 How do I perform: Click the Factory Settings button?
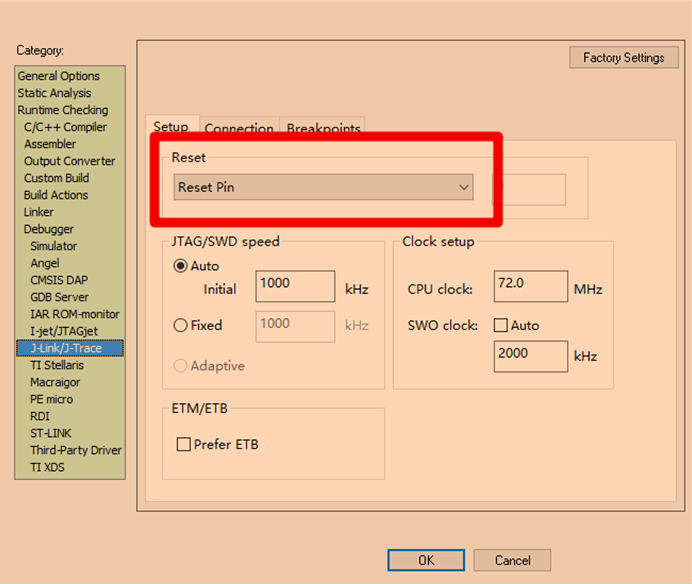tap(623, 58)
